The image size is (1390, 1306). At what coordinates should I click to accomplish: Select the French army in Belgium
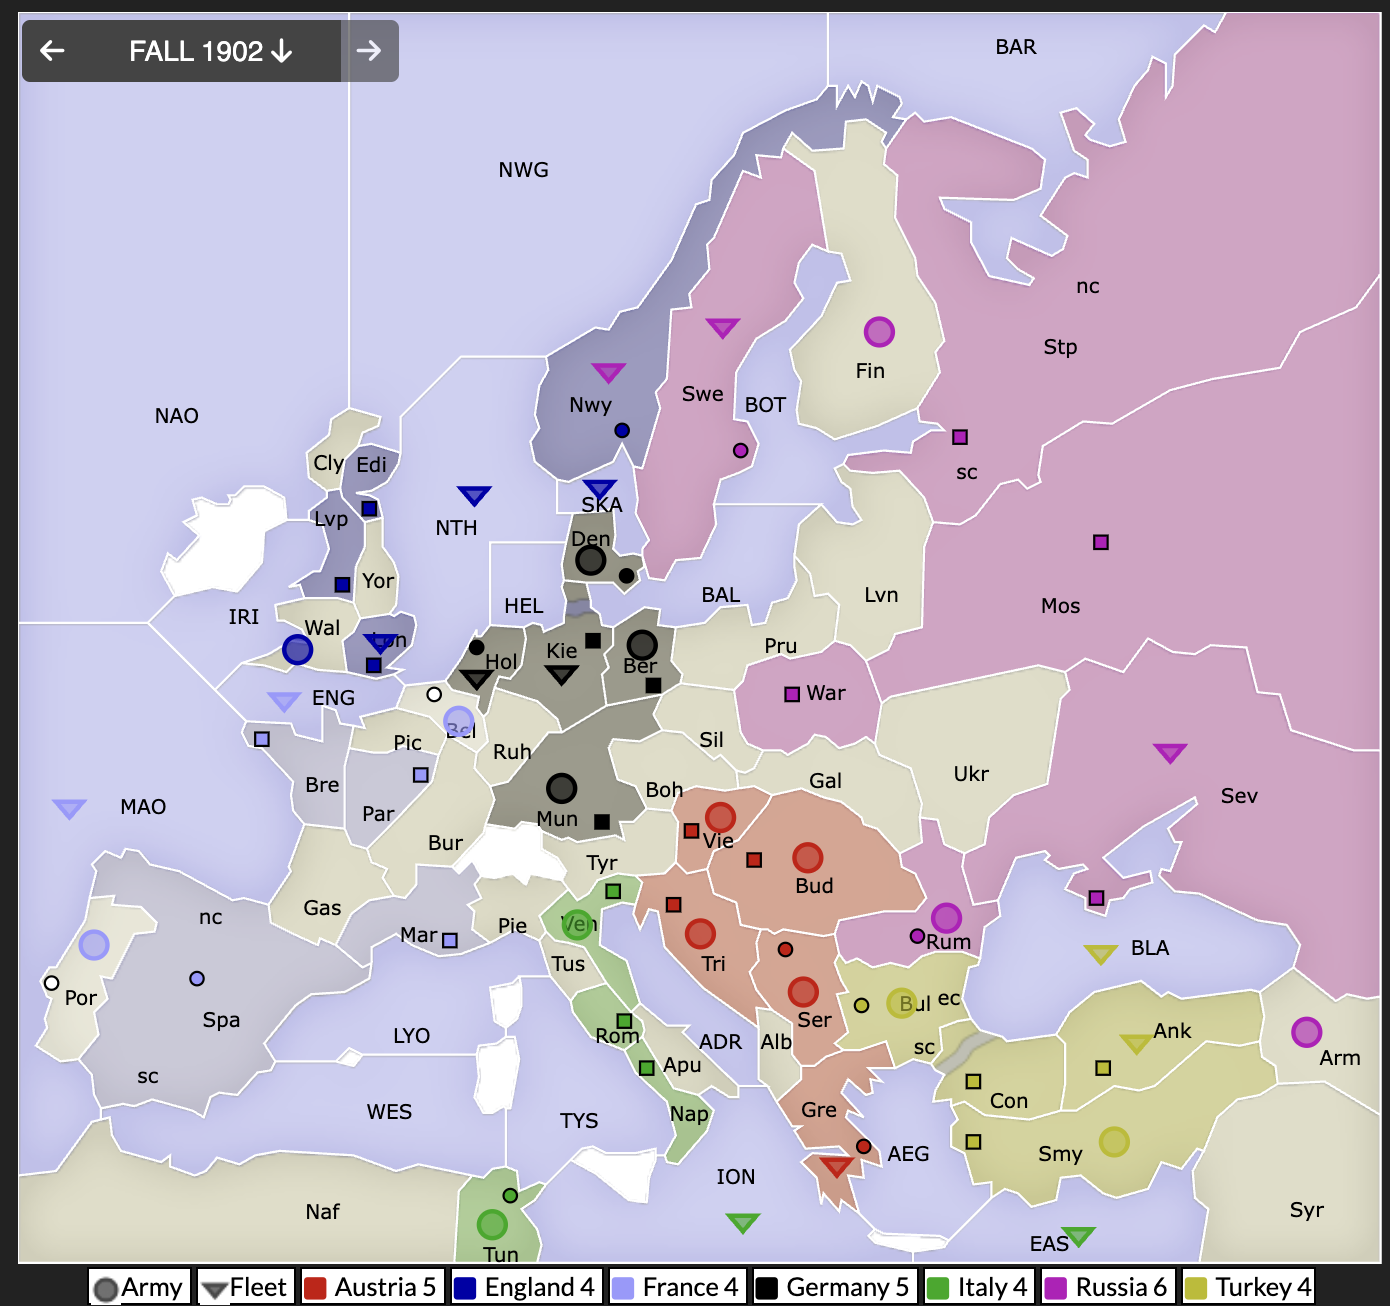pos(459,720)
